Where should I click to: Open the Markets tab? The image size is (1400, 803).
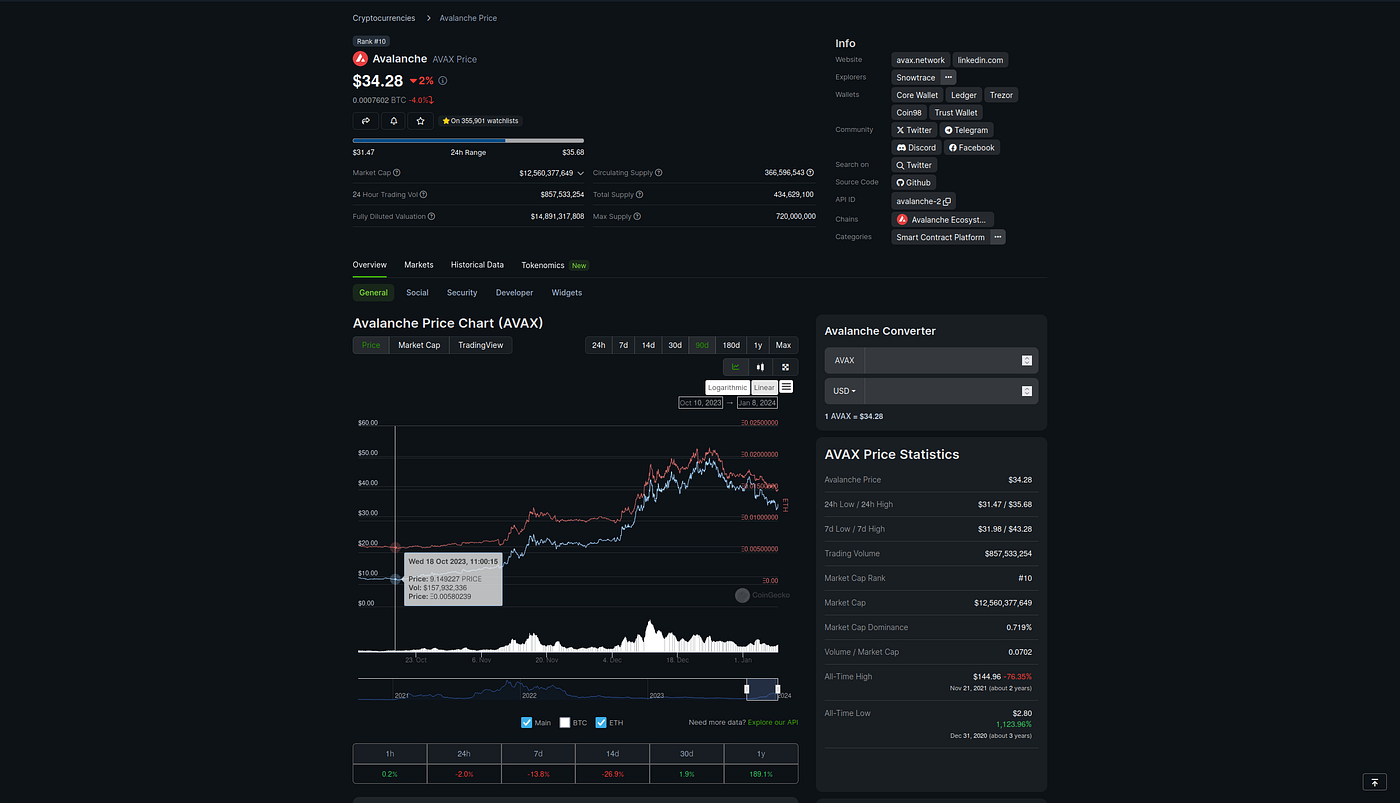419,265
